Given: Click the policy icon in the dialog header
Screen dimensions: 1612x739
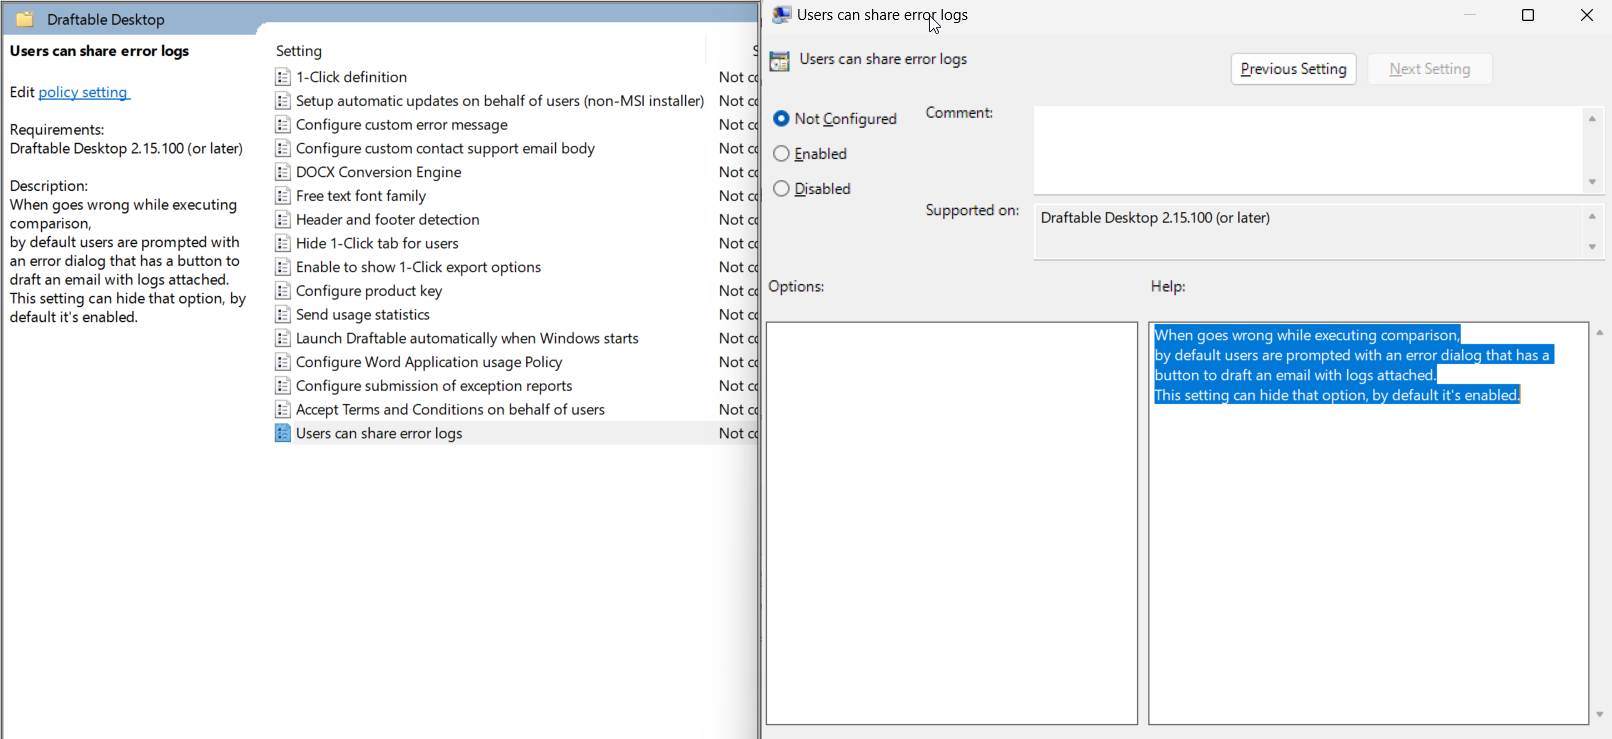Looking at the screenshot, I should (780, 61).
